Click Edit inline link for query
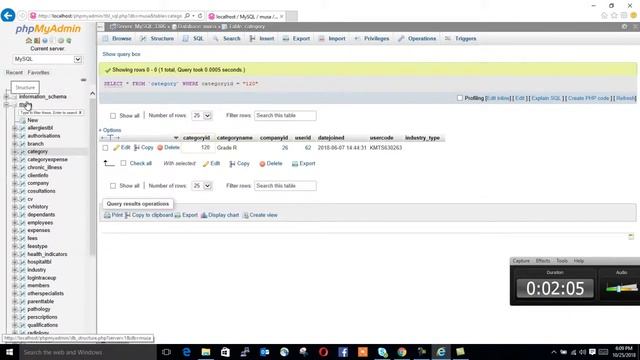The width and height of the screenshot is (640, 360). pos(498,98)
